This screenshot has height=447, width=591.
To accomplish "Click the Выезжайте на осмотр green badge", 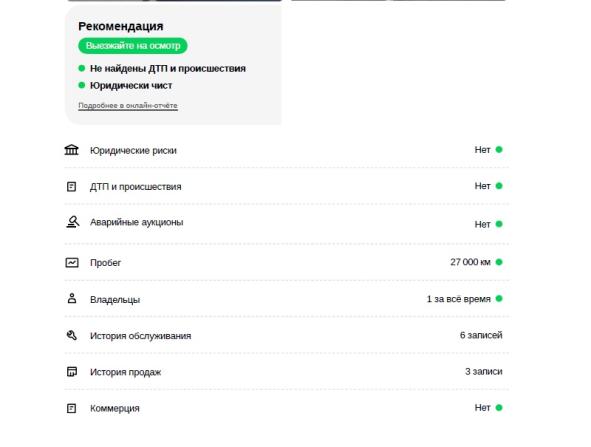I will click(133, 46).
